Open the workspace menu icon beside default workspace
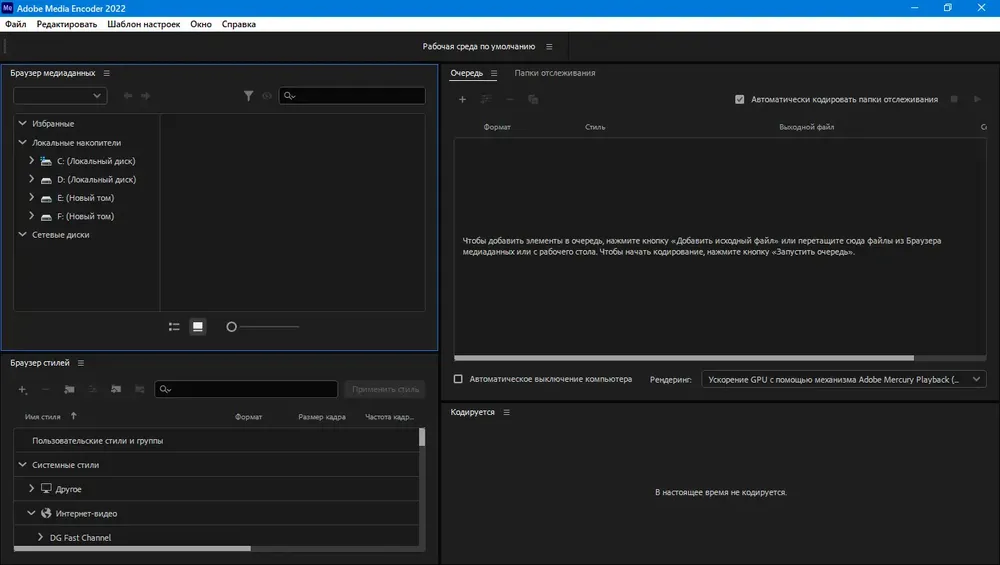Image resolution: width=1000 pixels, height=565 pixels. [549, 47]
